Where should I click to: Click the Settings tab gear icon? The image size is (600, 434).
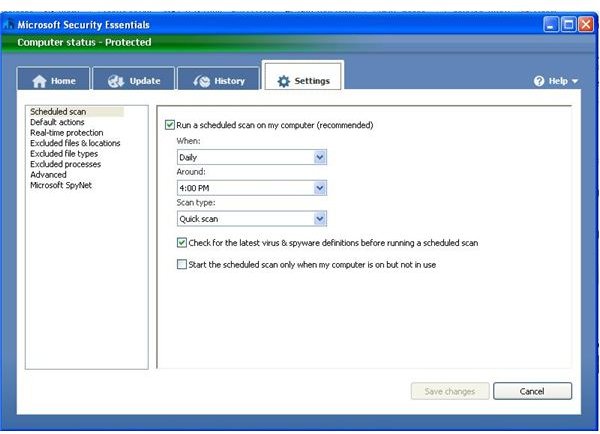coord(284,81)
